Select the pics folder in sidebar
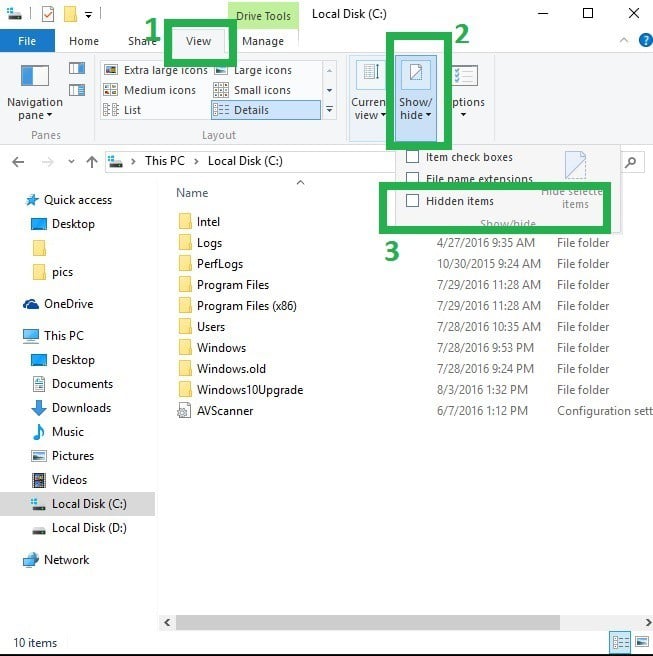653x656 pixels. point(62,272)
